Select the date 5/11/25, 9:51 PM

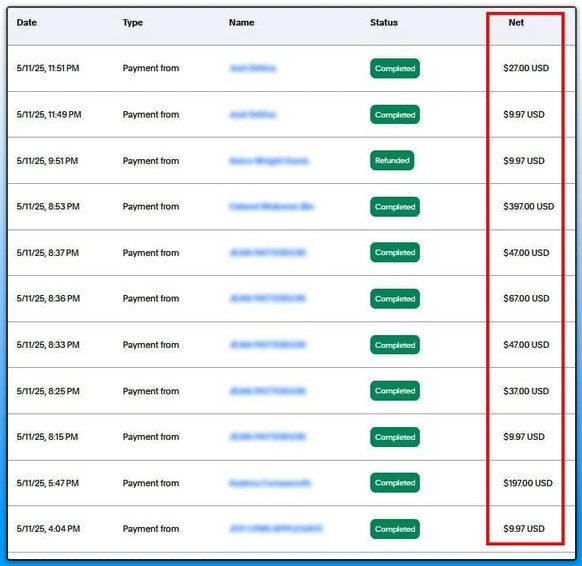coord(47,161)
